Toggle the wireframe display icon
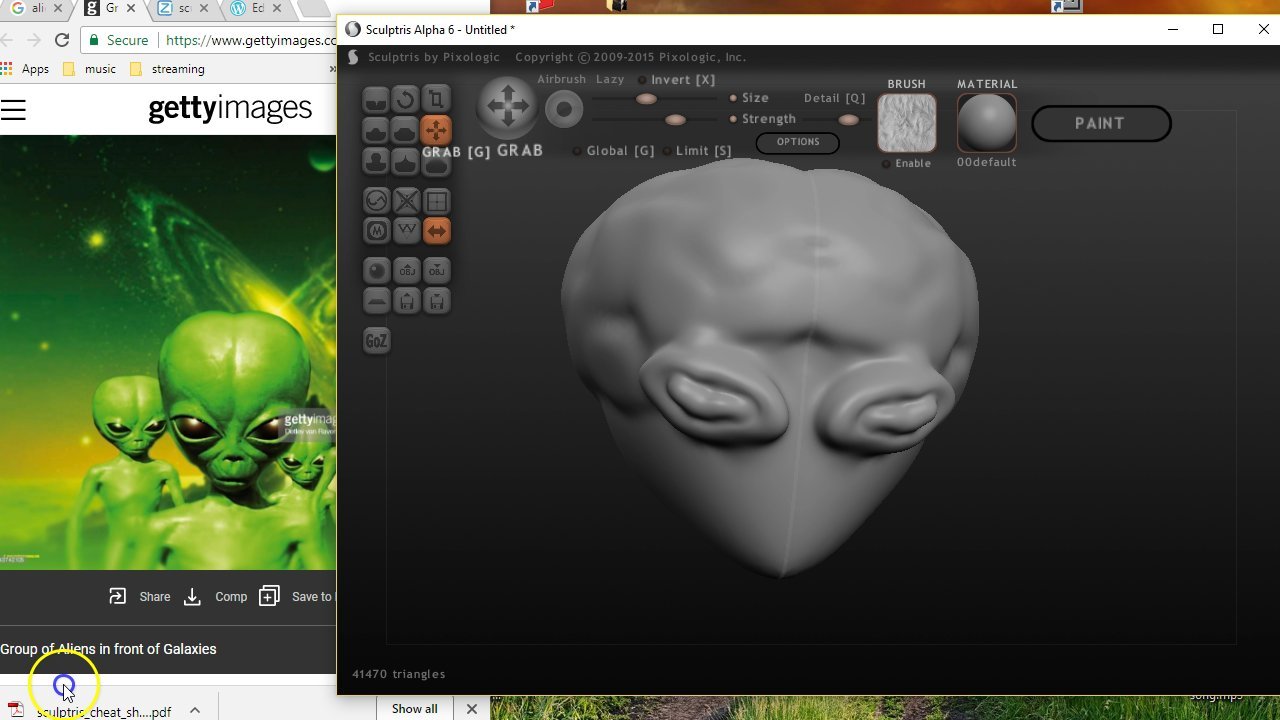1280x720 pixels. point(437,200)
